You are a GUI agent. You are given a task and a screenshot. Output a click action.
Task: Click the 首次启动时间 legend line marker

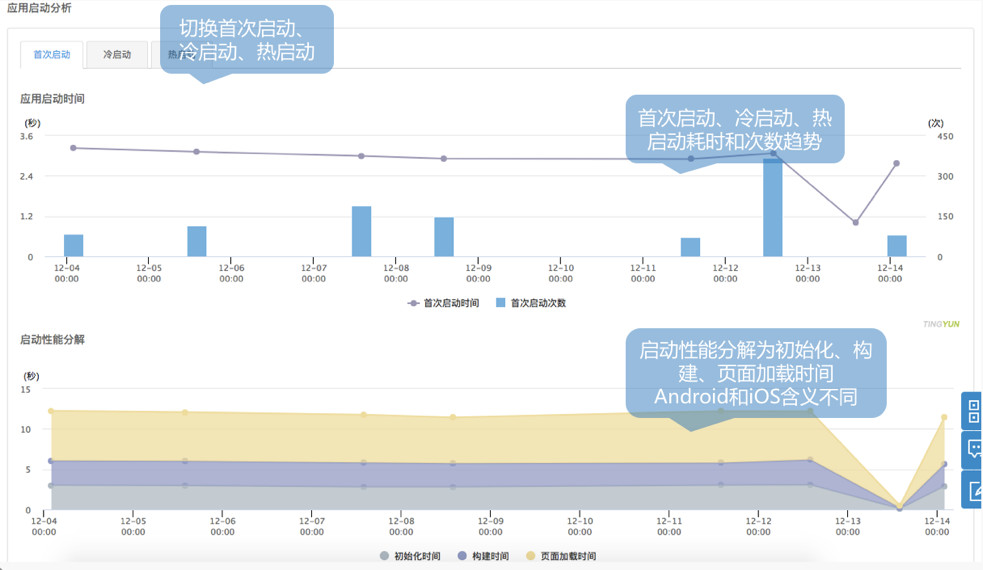413,303
